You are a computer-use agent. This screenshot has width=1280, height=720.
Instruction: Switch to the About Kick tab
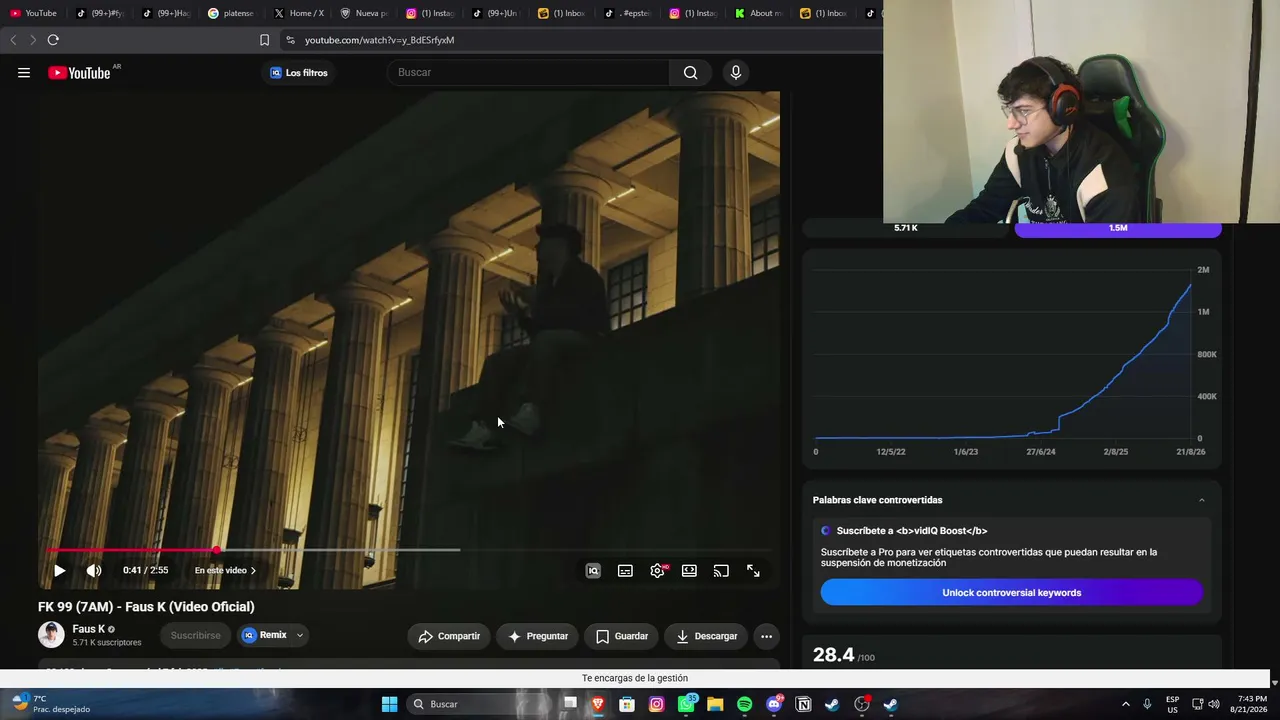pyautogui.click(x=760, y=13)
